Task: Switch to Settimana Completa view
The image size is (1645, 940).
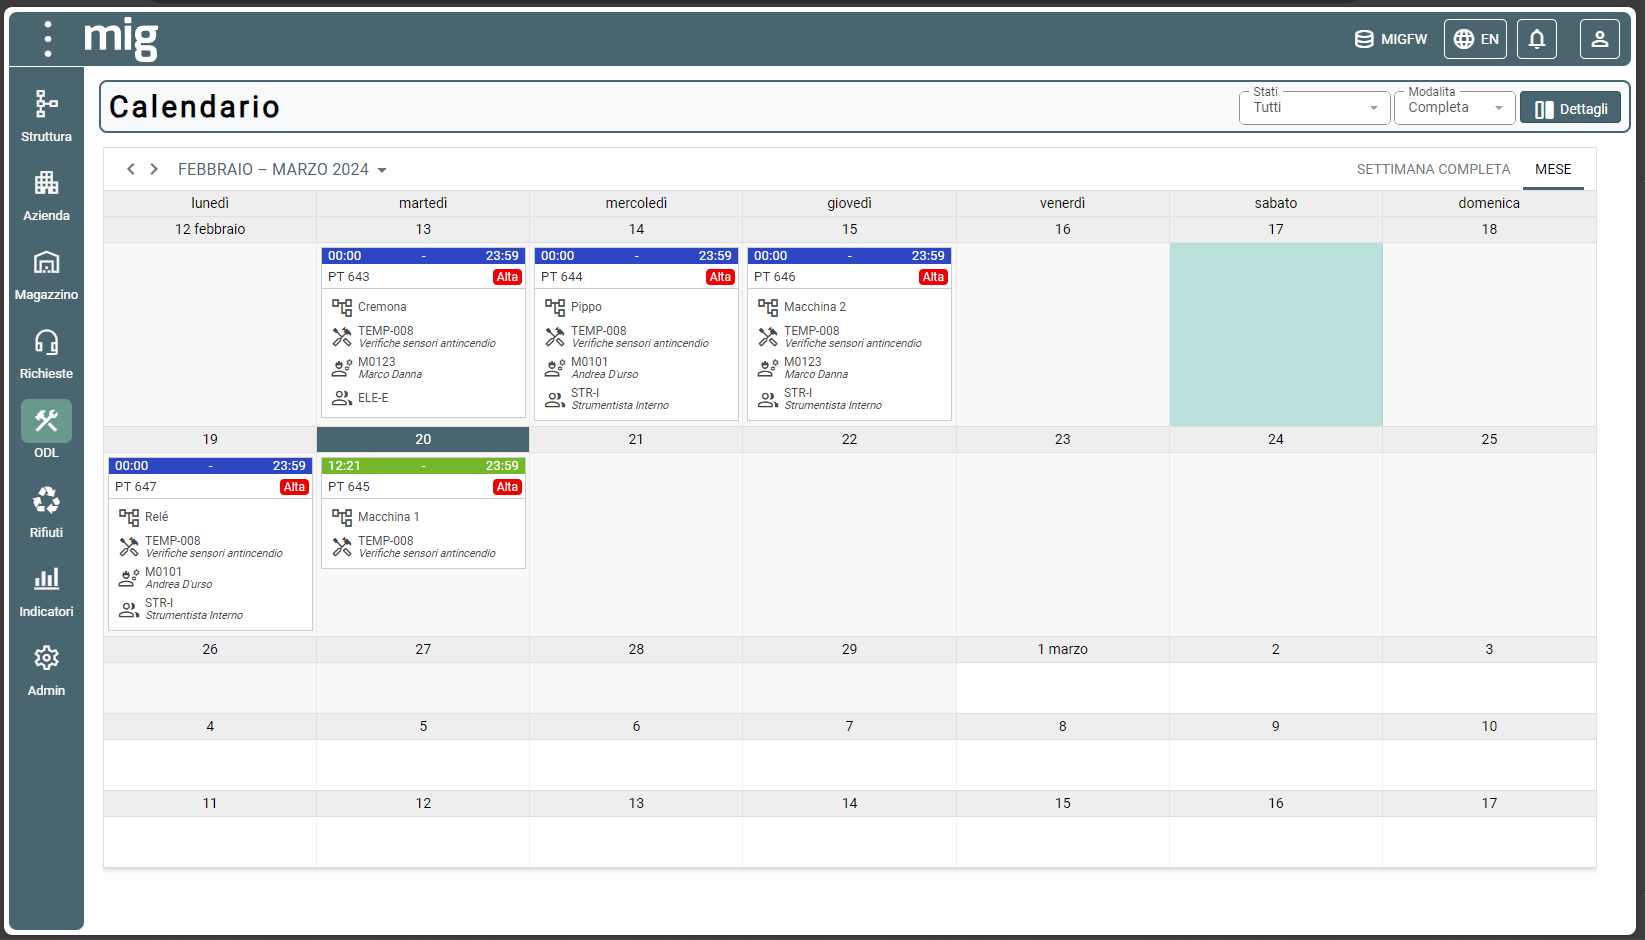Action: tap(1432, 170)
